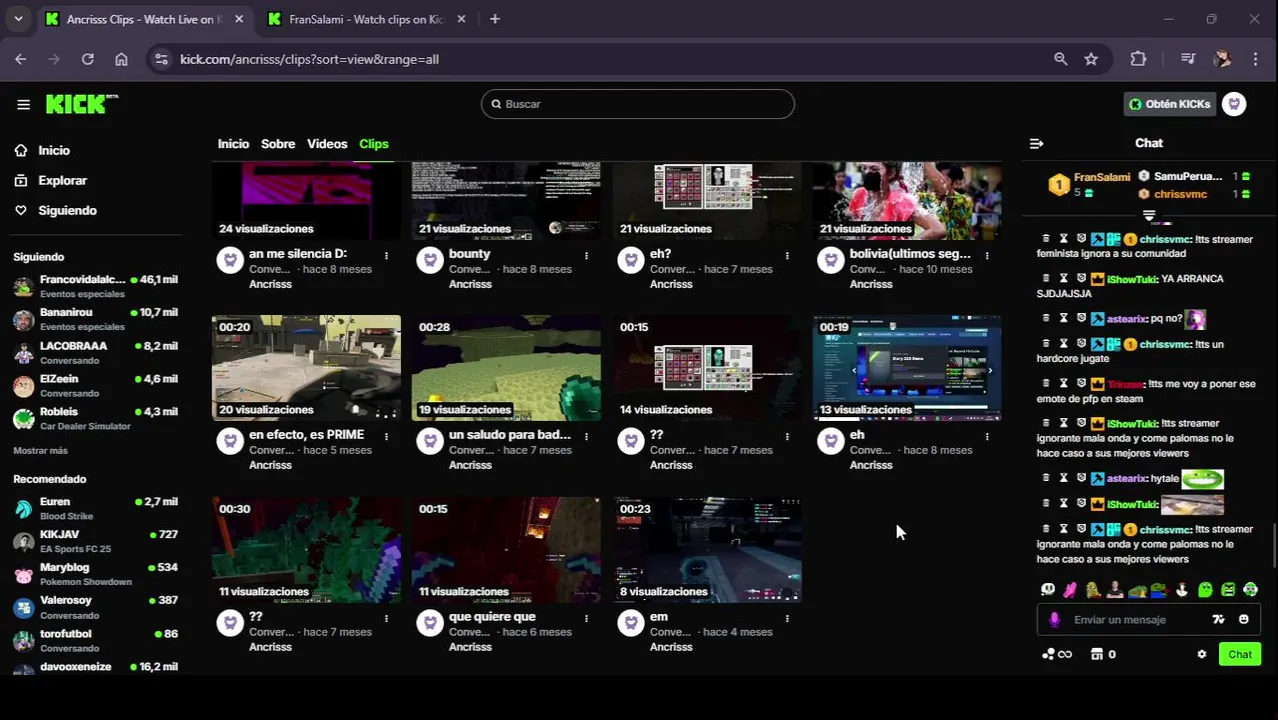Delete iShowTuki's YA ARRANCA message with trash icon
The image size is (1278, 720).
tap(1046, 279)
